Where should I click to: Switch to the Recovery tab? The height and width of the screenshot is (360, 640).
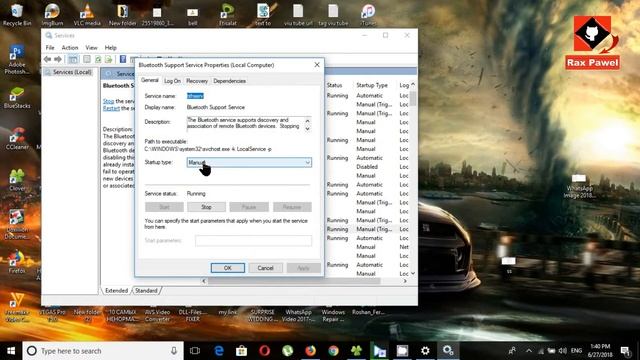[197, 81]
